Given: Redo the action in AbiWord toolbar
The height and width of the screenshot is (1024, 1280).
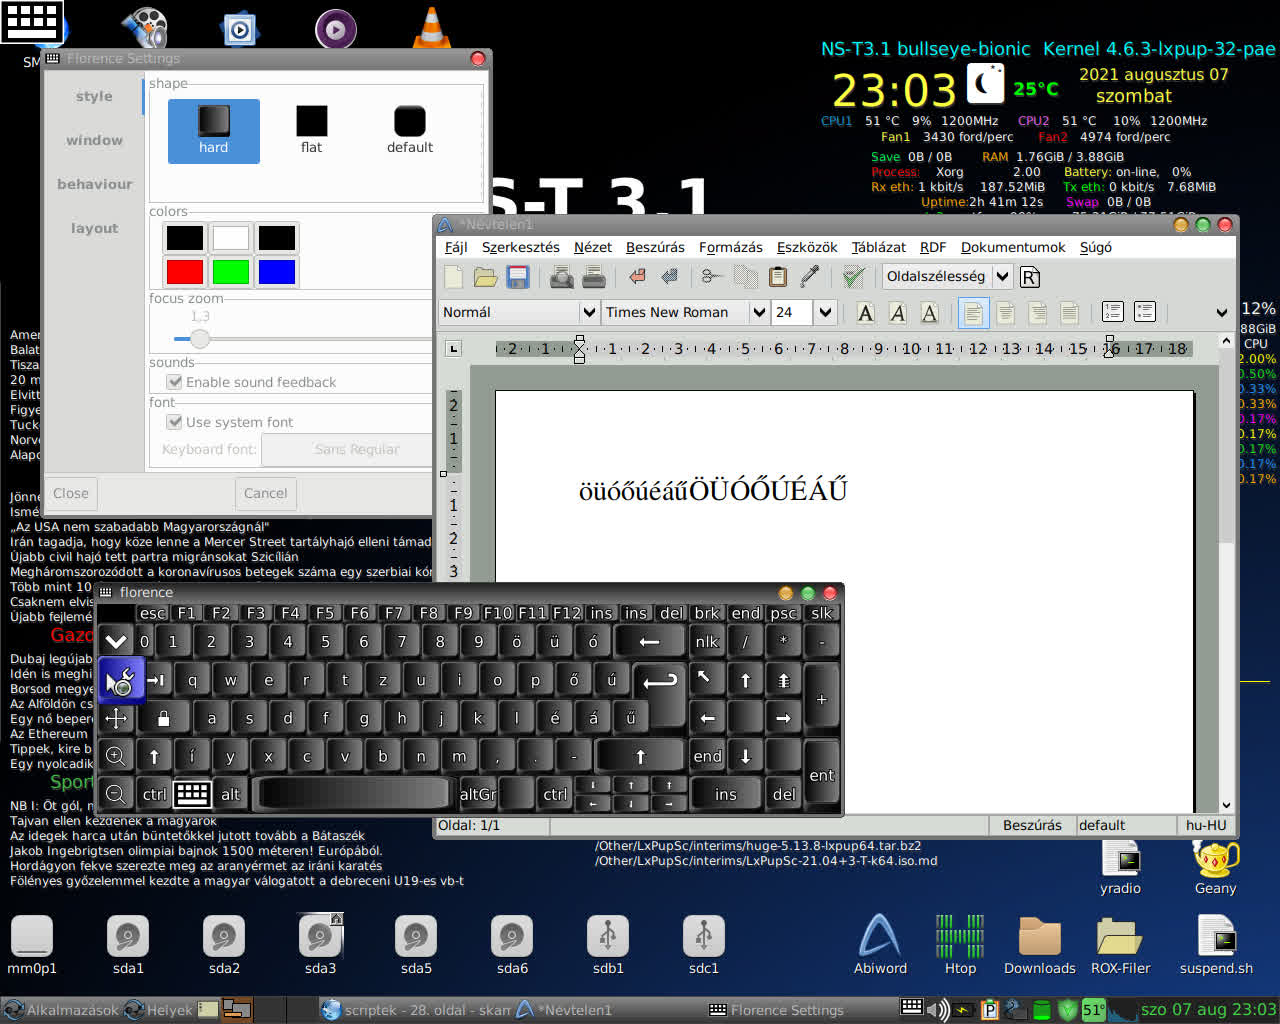Looking at the screenshot, I should pyautogui.click(x=669, y=277).
